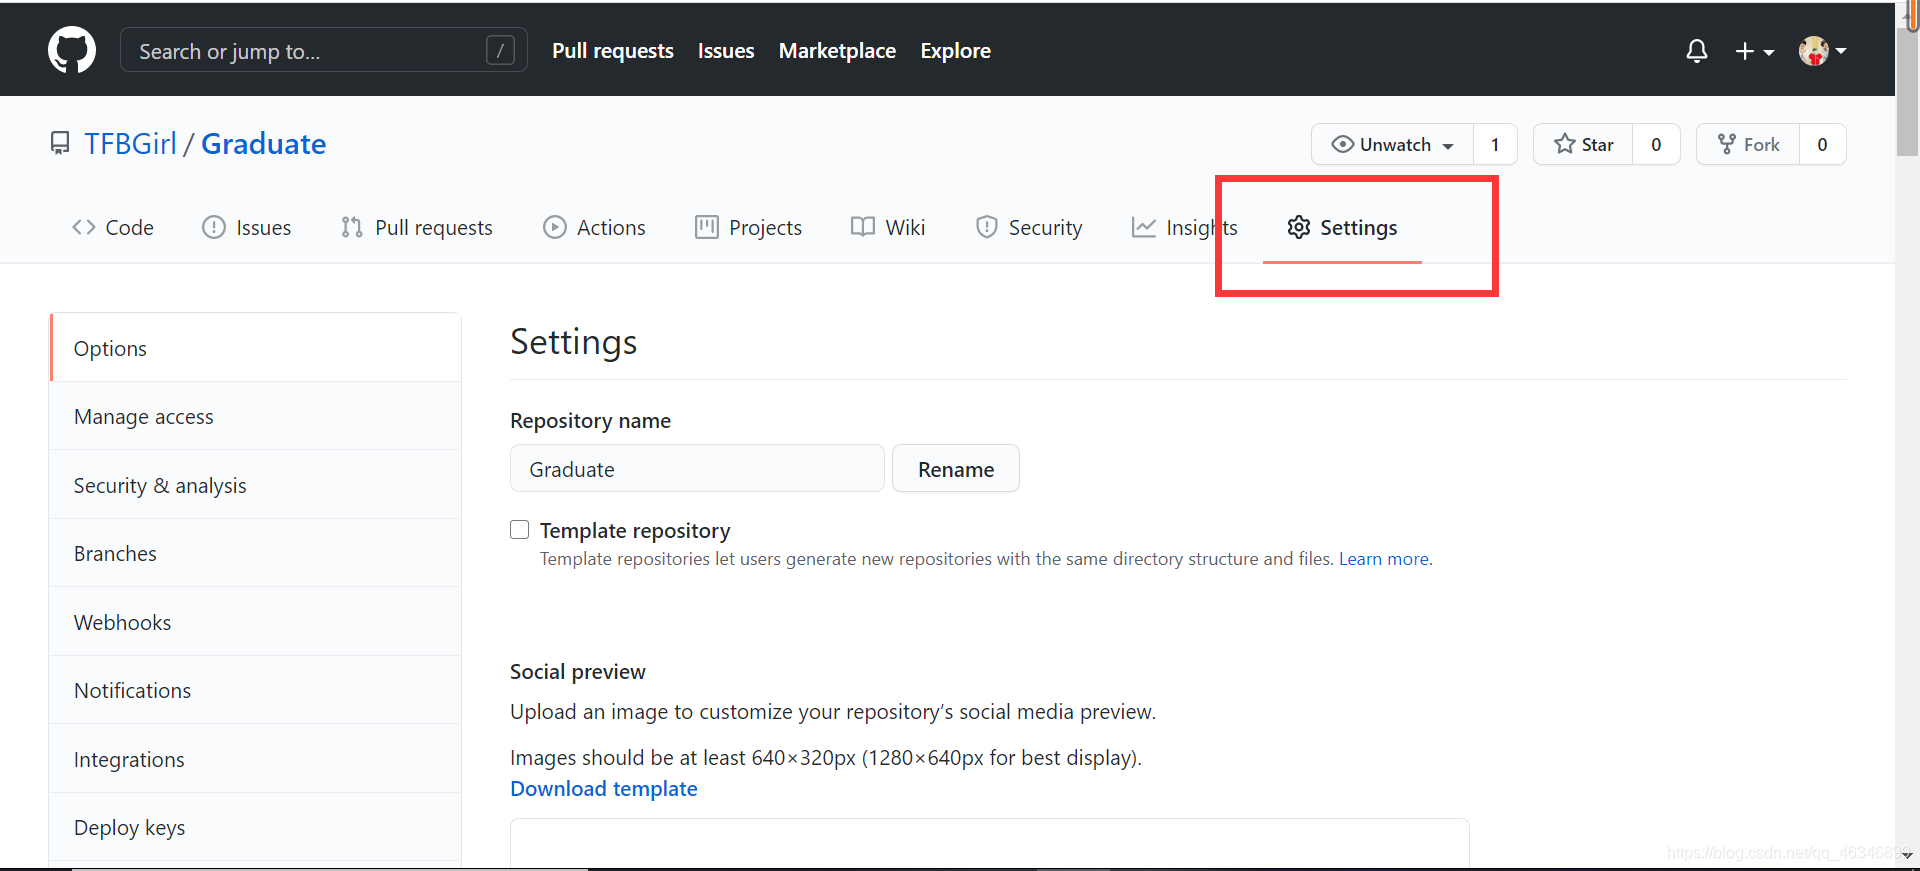Screen dimensions: 1920x871
Task: Open the Graduate repository link
Action: pos(264,144)
